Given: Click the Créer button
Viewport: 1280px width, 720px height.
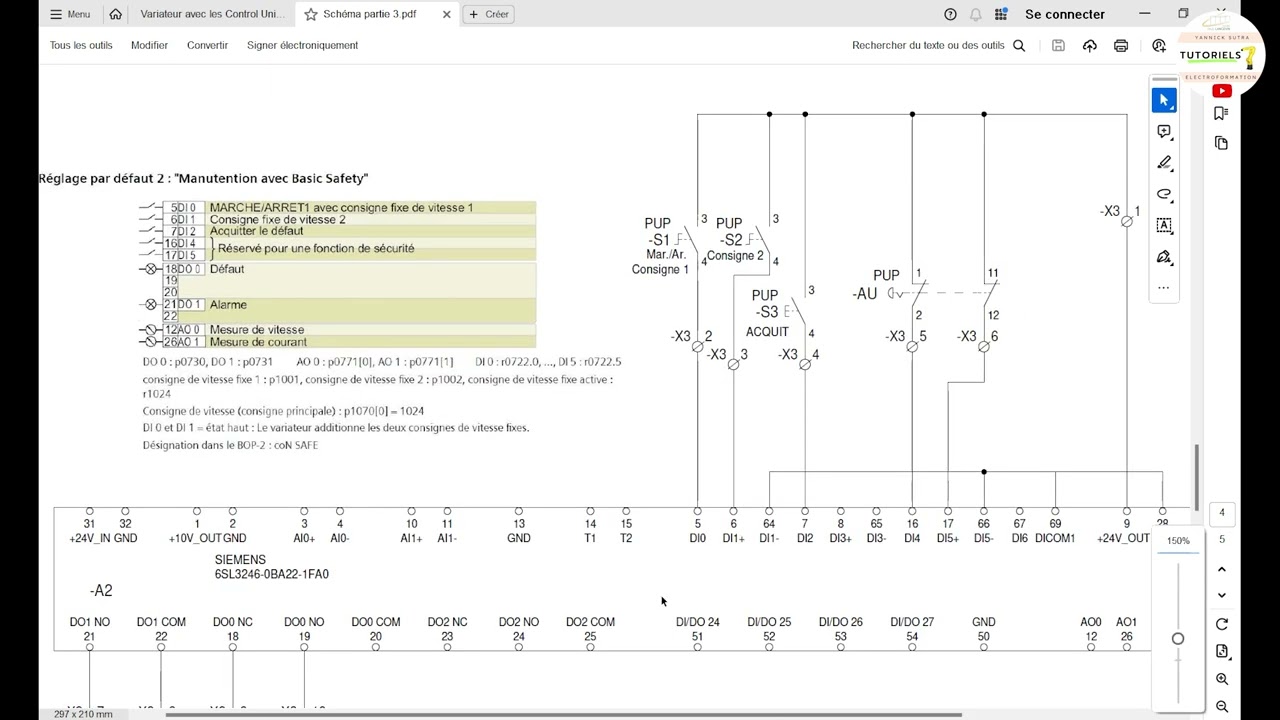Looking at the screenshot, I should [489, 14].
